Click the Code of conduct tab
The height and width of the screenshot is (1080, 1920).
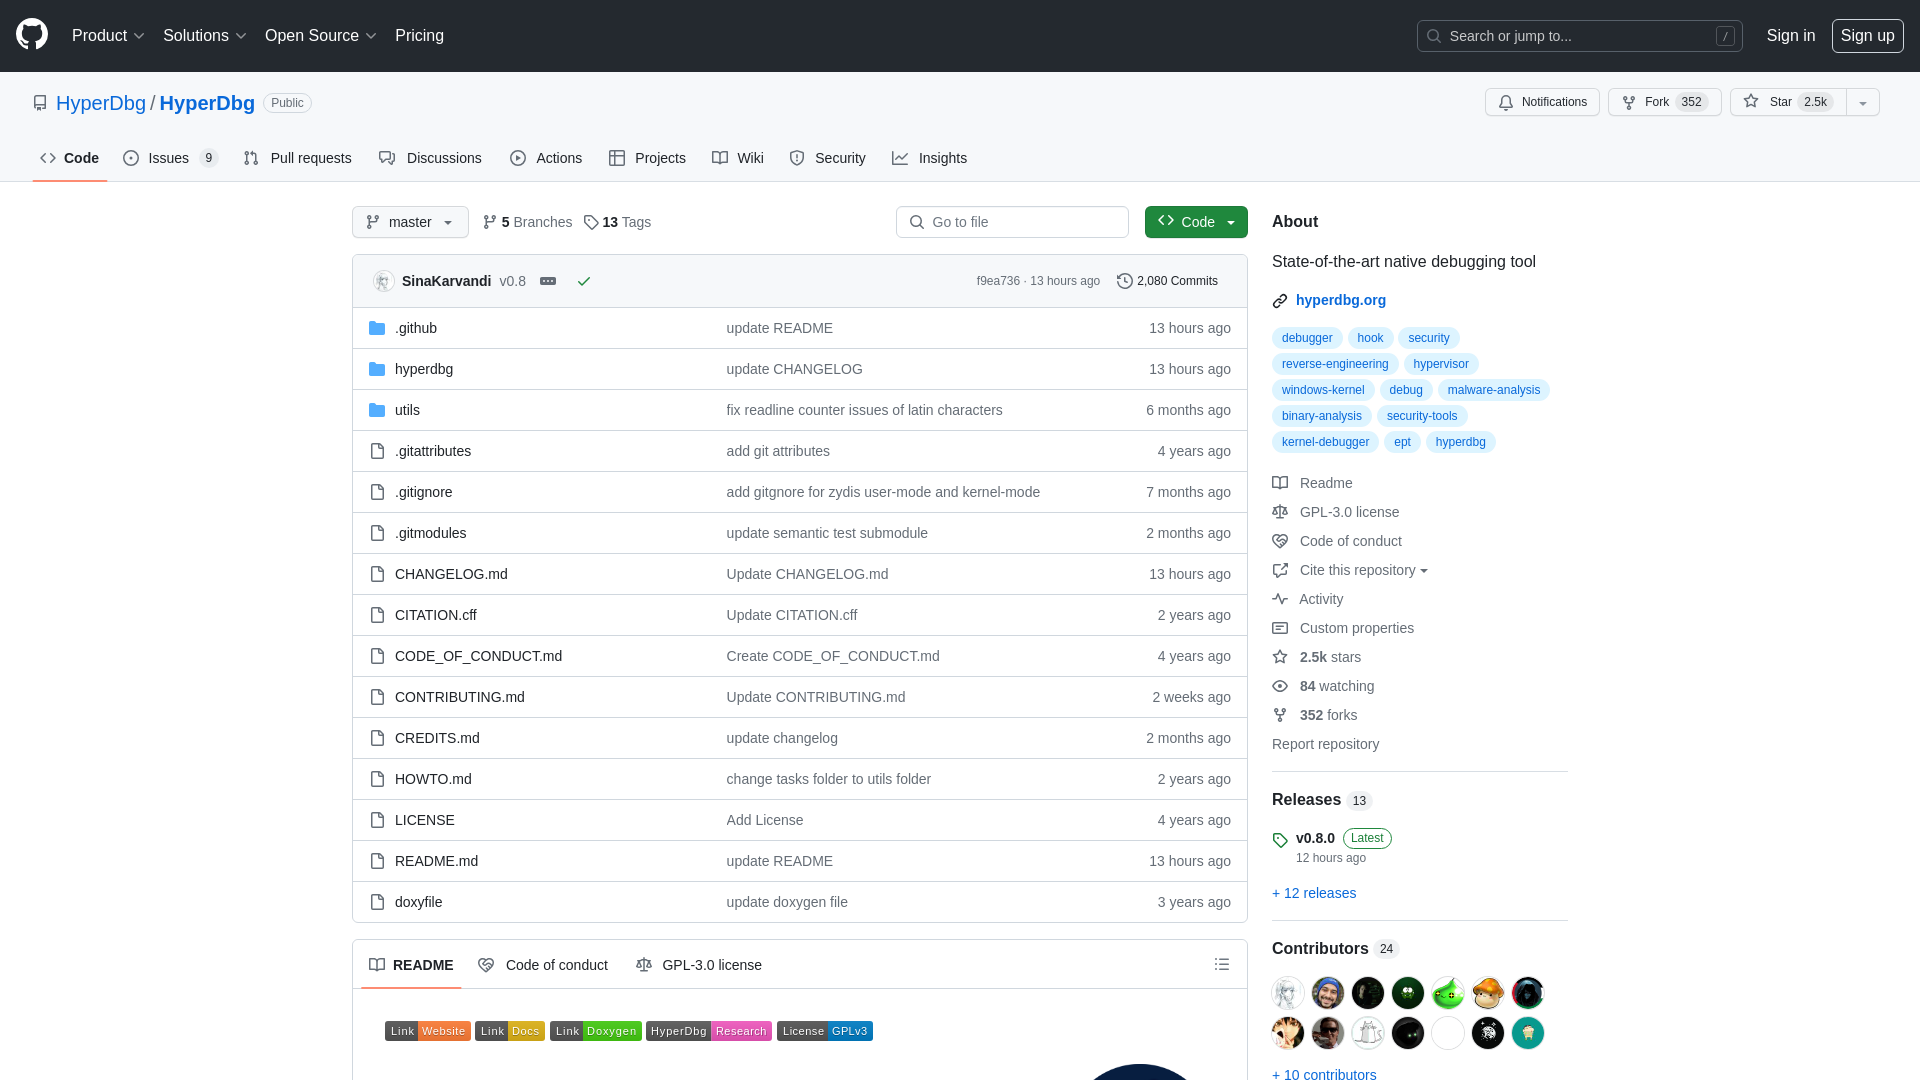(543, 964)
